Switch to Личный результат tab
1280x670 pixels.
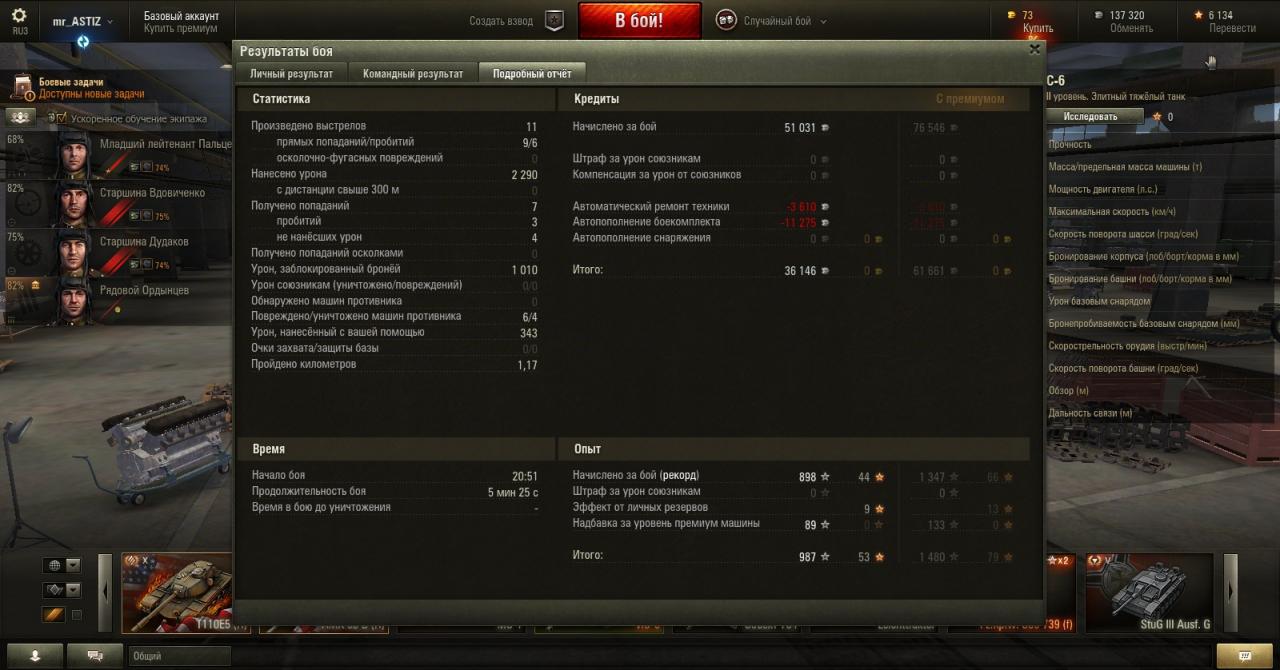[292, 73]
